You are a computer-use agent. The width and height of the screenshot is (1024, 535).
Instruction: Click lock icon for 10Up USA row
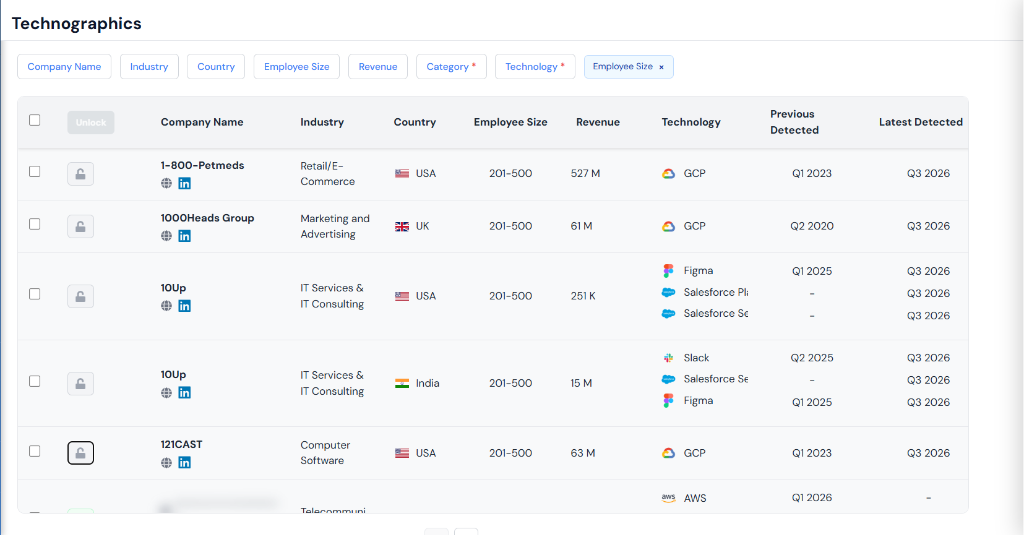tap(80, 297)
